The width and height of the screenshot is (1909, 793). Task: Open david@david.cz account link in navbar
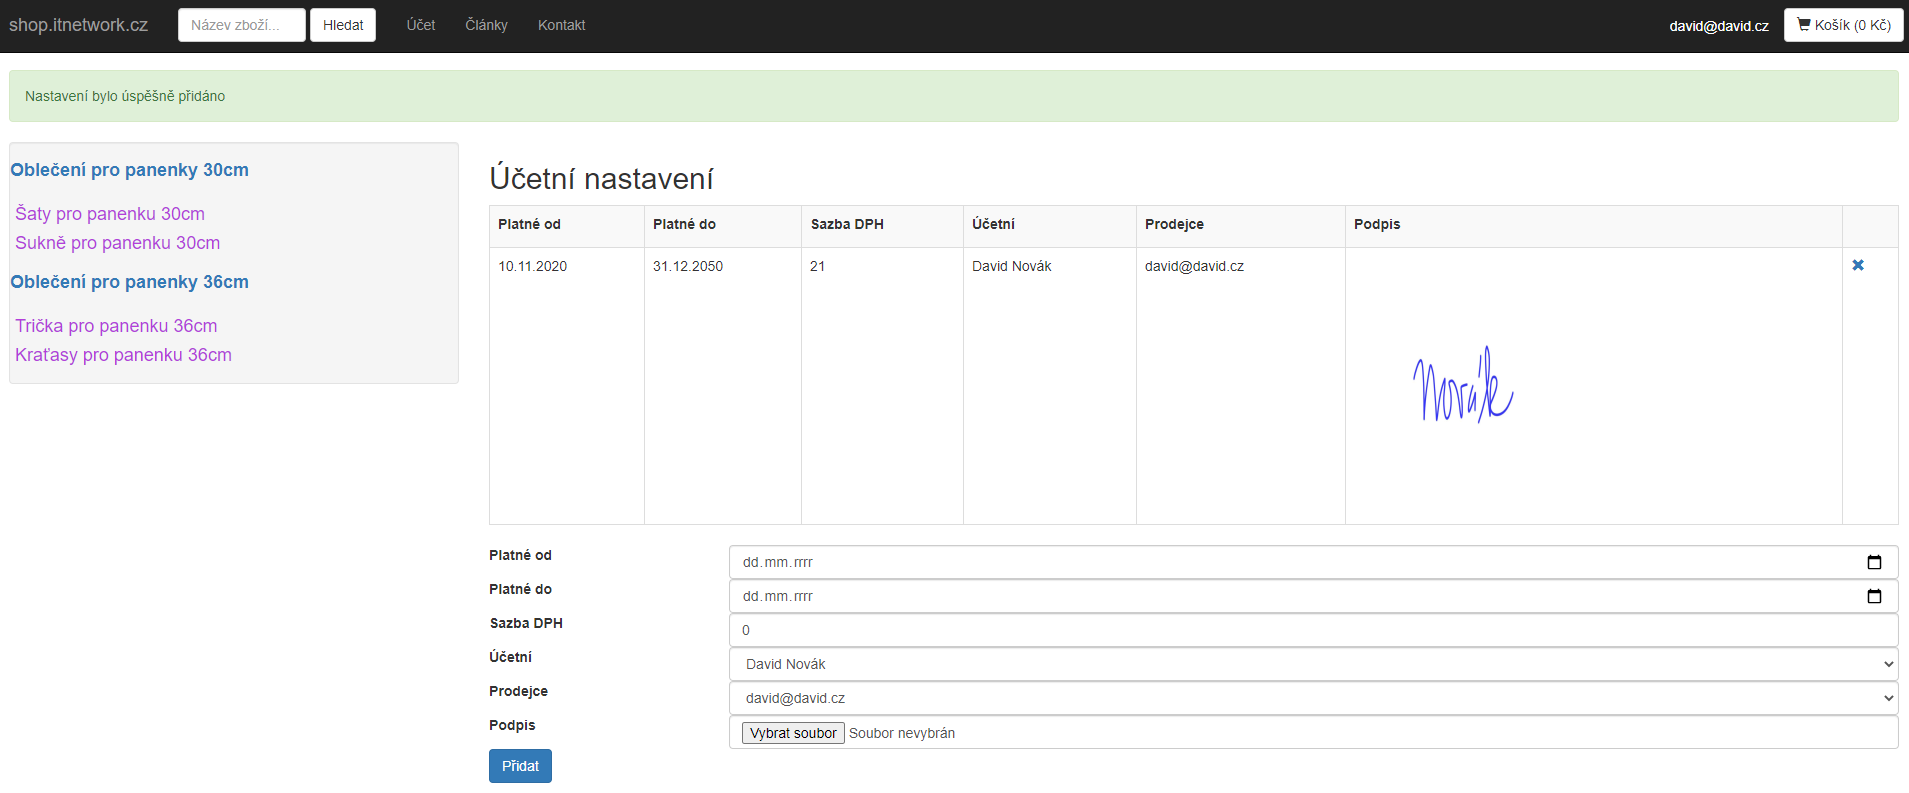click(x=1719, y=26)
